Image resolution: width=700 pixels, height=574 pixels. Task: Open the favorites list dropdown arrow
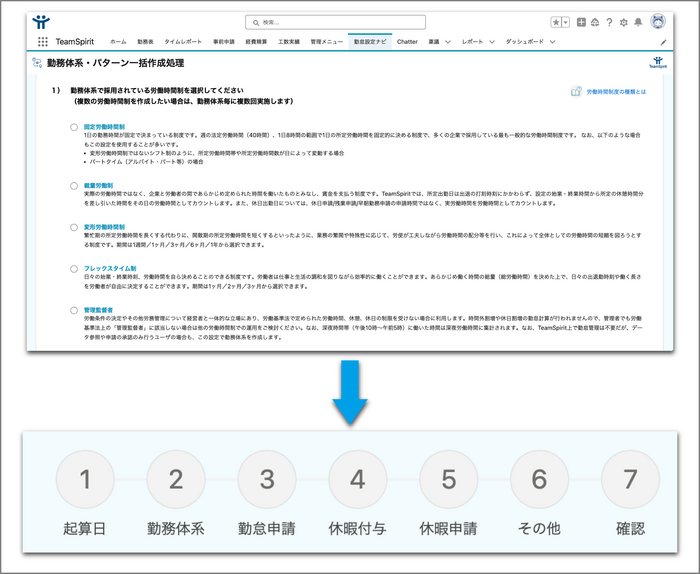566,22
